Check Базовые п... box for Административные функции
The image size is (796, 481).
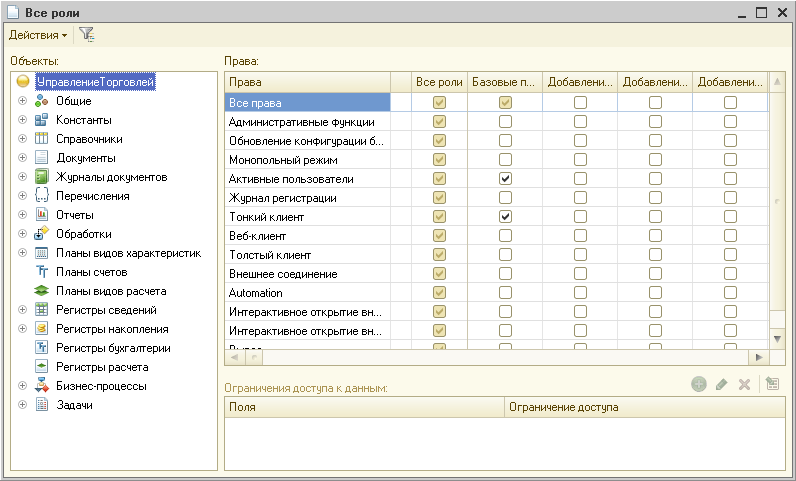point(505,121)
